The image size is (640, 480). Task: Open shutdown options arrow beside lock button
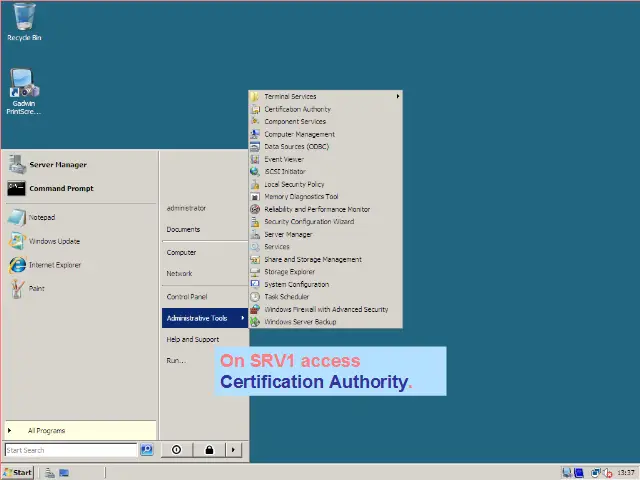[233, 450]
